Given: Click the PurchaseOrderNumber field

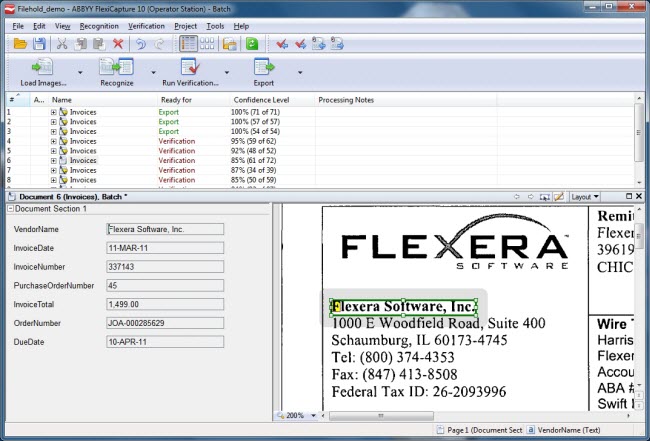Looking at the screenshot, I should click(165, 286).
